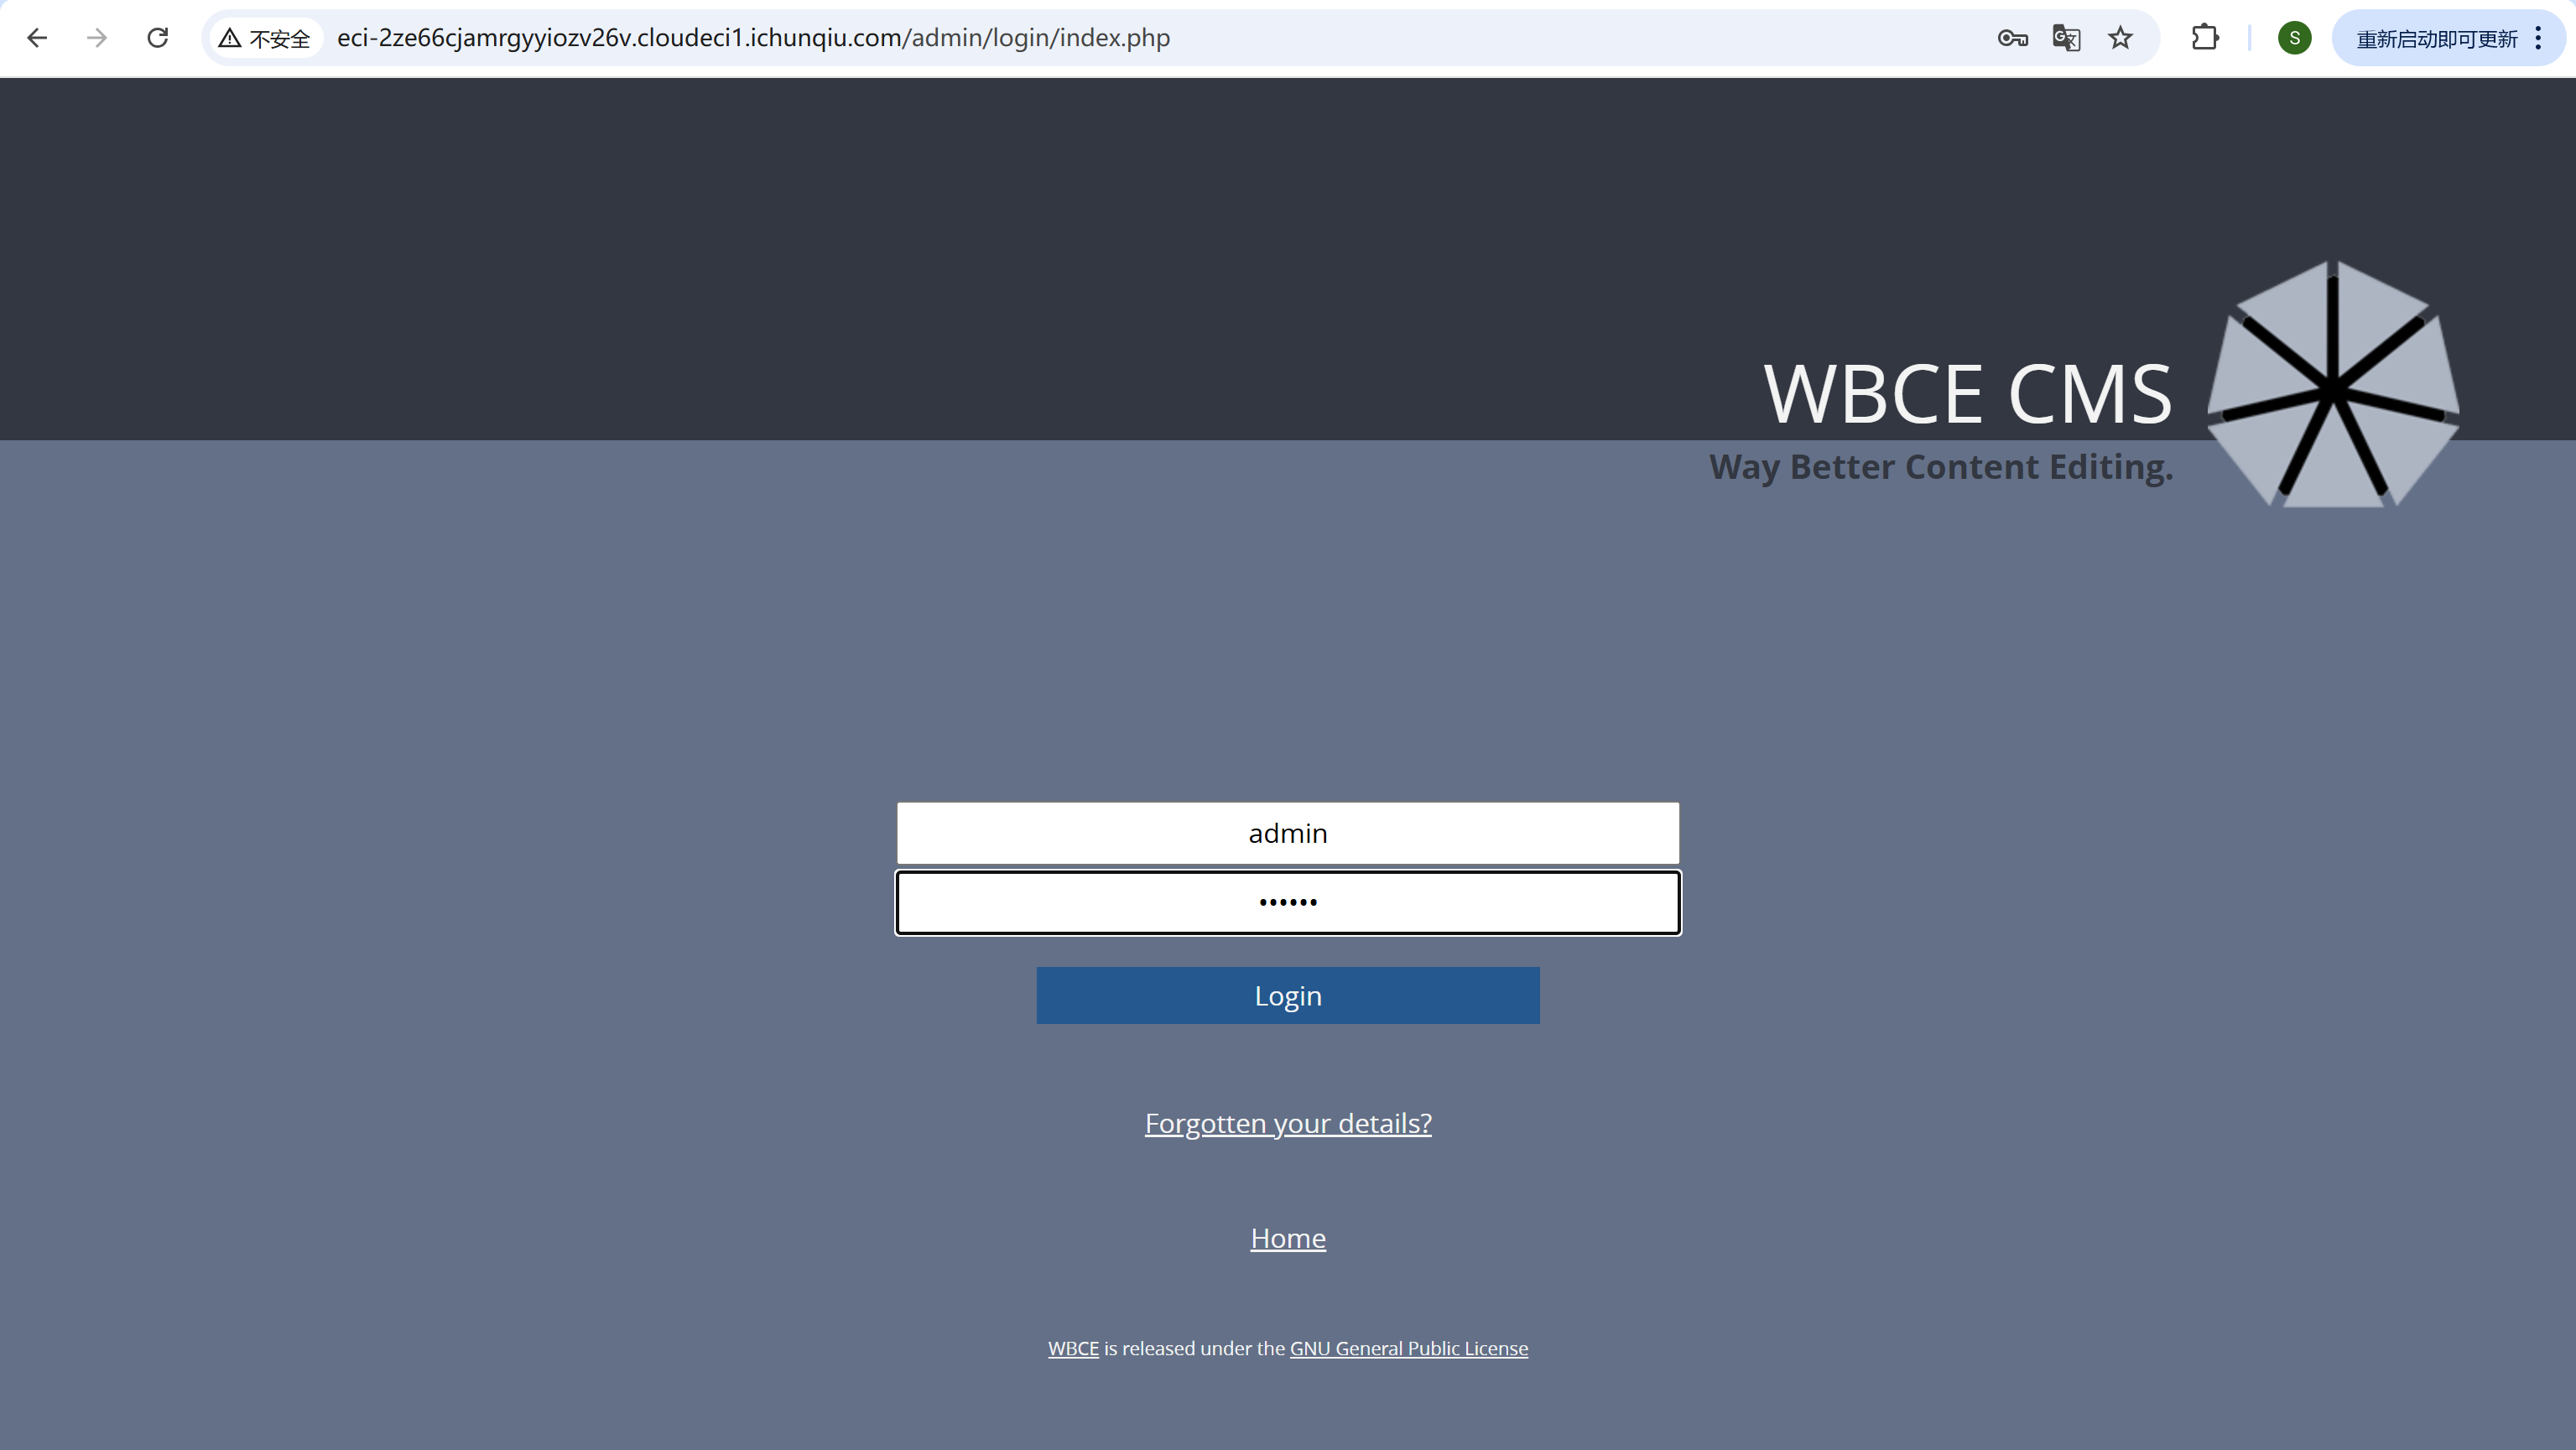Select the URL in the address bar
Image resolution: width=2576 pixels, height=1450 pixels.
pyautogui.click(x=753, y=38)
